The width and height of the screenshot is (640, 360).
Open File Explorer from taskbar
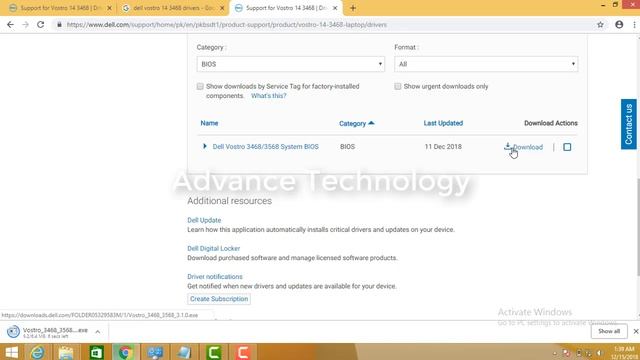[x=66, y=352]
